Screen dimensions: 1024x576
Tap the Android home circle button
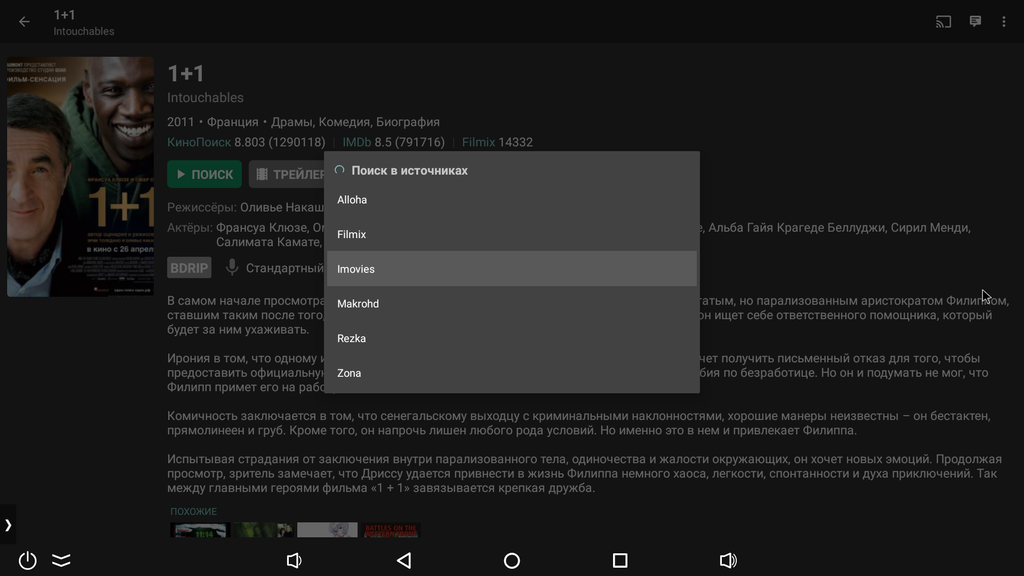coord(512,560)
